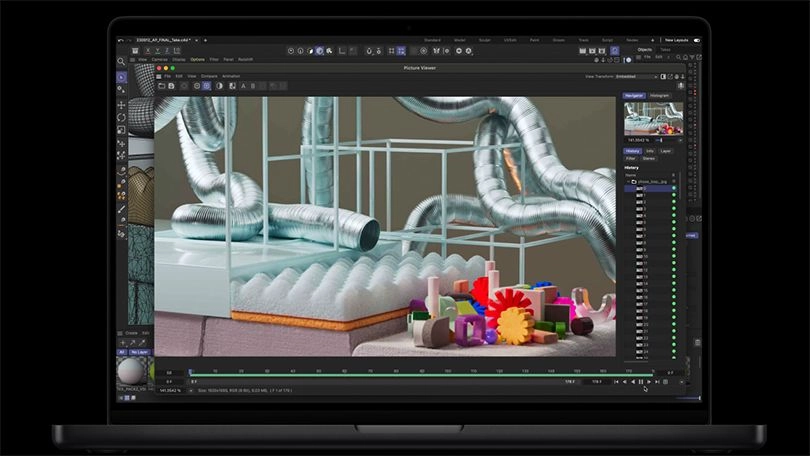The height and width of the screenshot is (456, 810).
Task: Jump to the first frame
Action: coord(616,382)
